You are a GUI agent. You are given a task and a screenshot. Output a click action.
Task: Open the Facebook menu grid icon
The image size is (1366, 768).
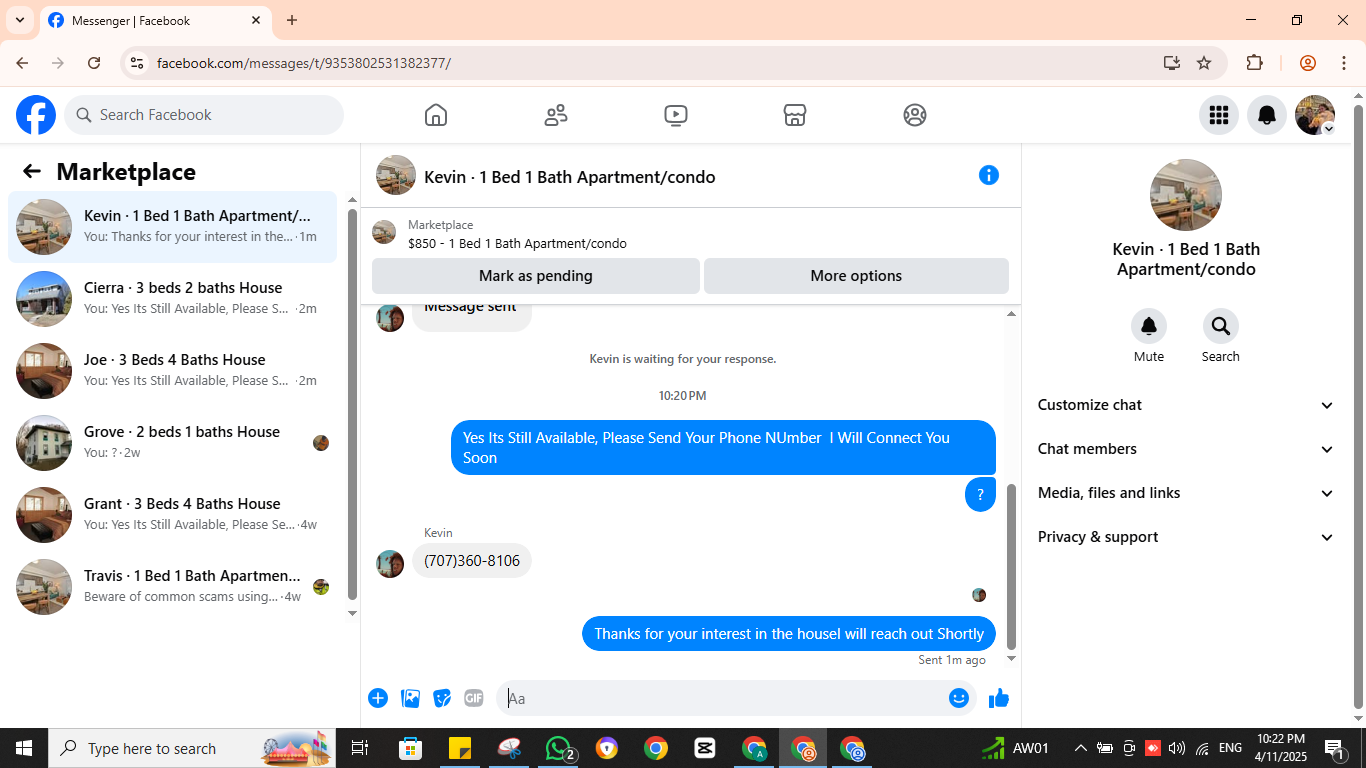(1219, 115)
